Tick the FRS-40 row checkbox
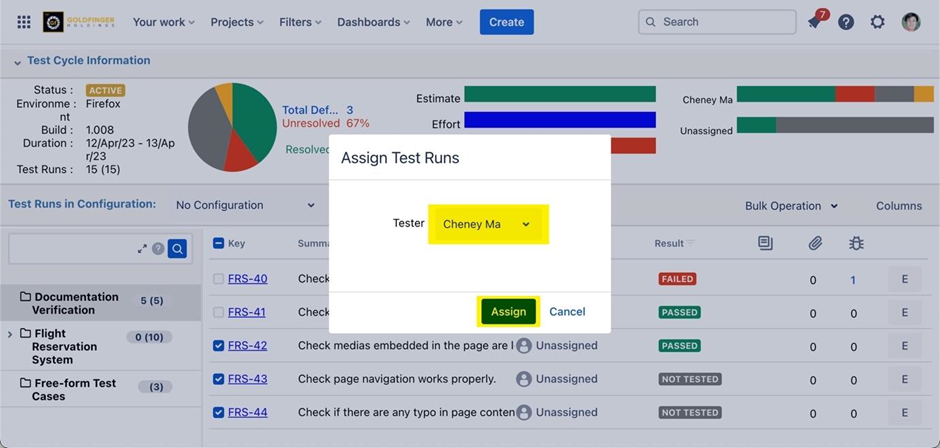Screen dimensions: 940x448 (218, 279)
